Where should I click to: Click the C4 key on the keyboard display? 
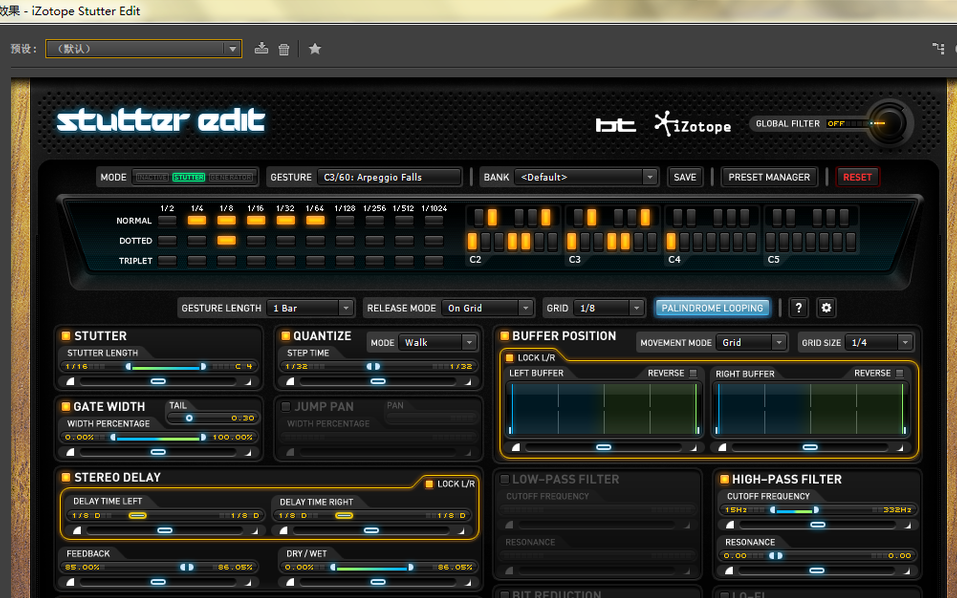coord(671,242)
